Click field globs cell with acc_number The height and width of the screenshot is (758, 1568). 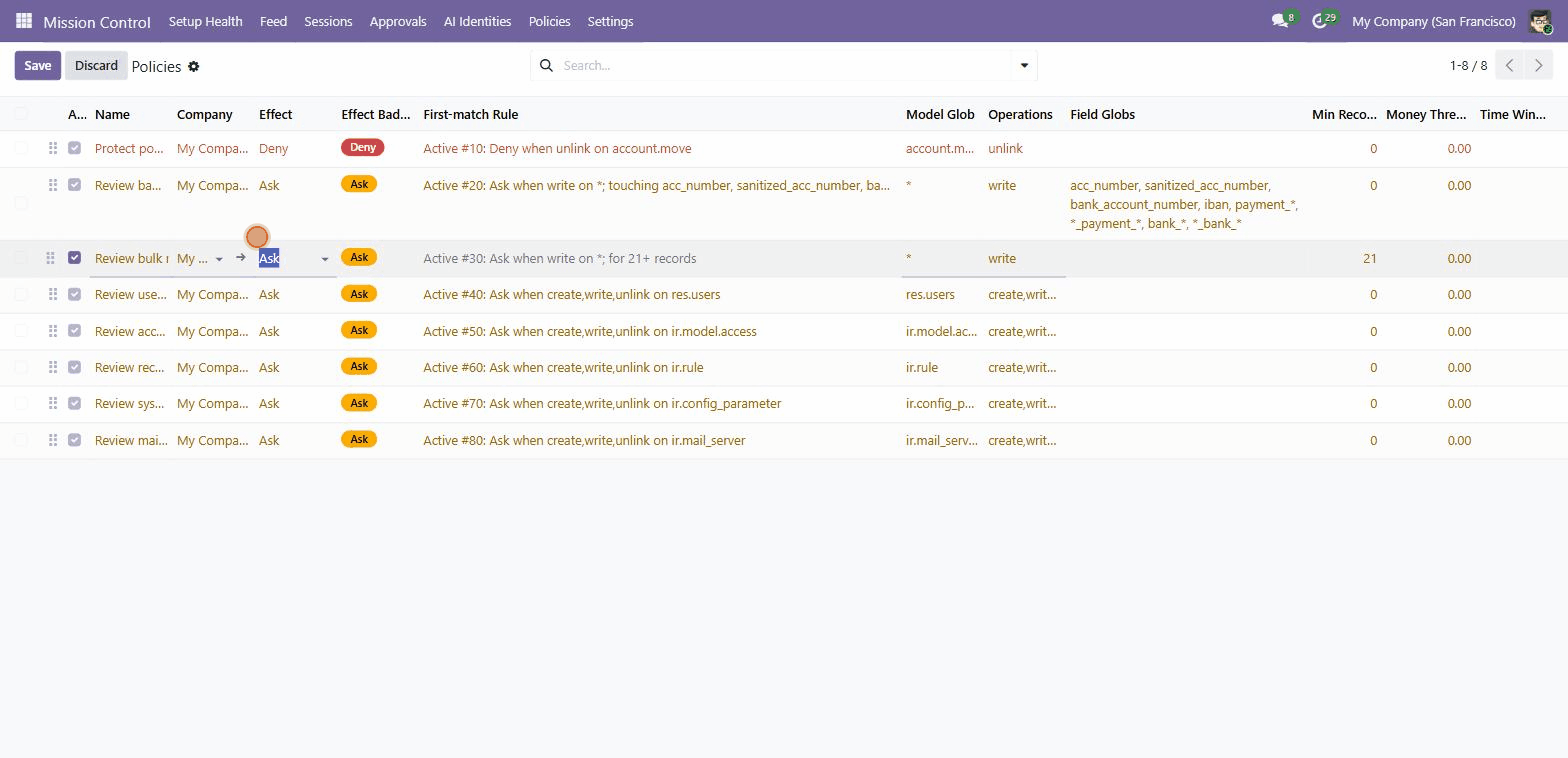(x=1185, y=204)
